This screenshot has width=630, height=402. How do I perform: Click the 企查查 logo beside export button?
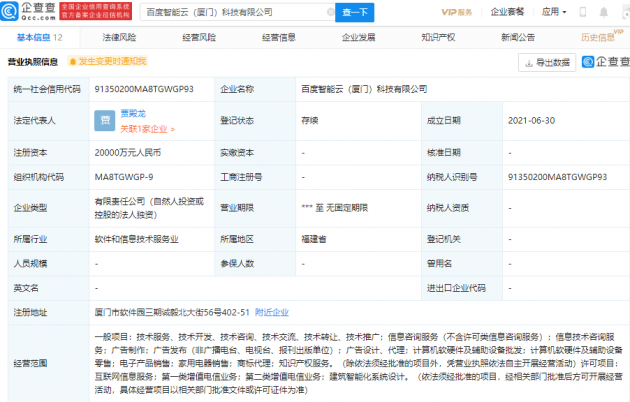tap(605, 62)
